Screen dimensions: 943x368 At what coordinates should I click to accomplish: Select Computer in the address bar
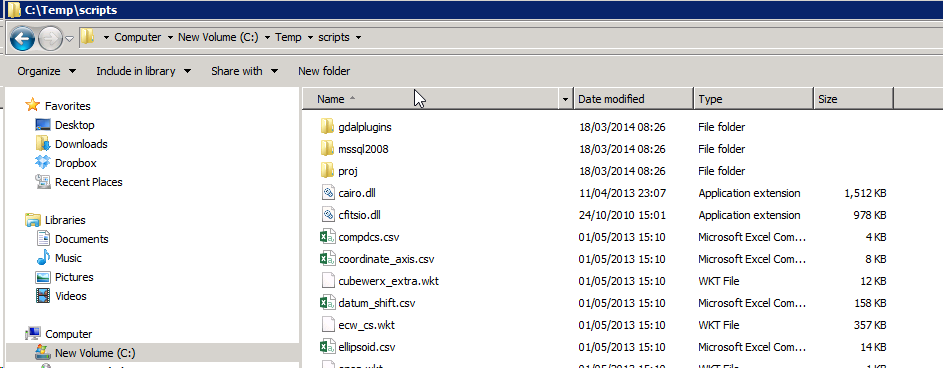pyautogui.click(x=138, y=37)
